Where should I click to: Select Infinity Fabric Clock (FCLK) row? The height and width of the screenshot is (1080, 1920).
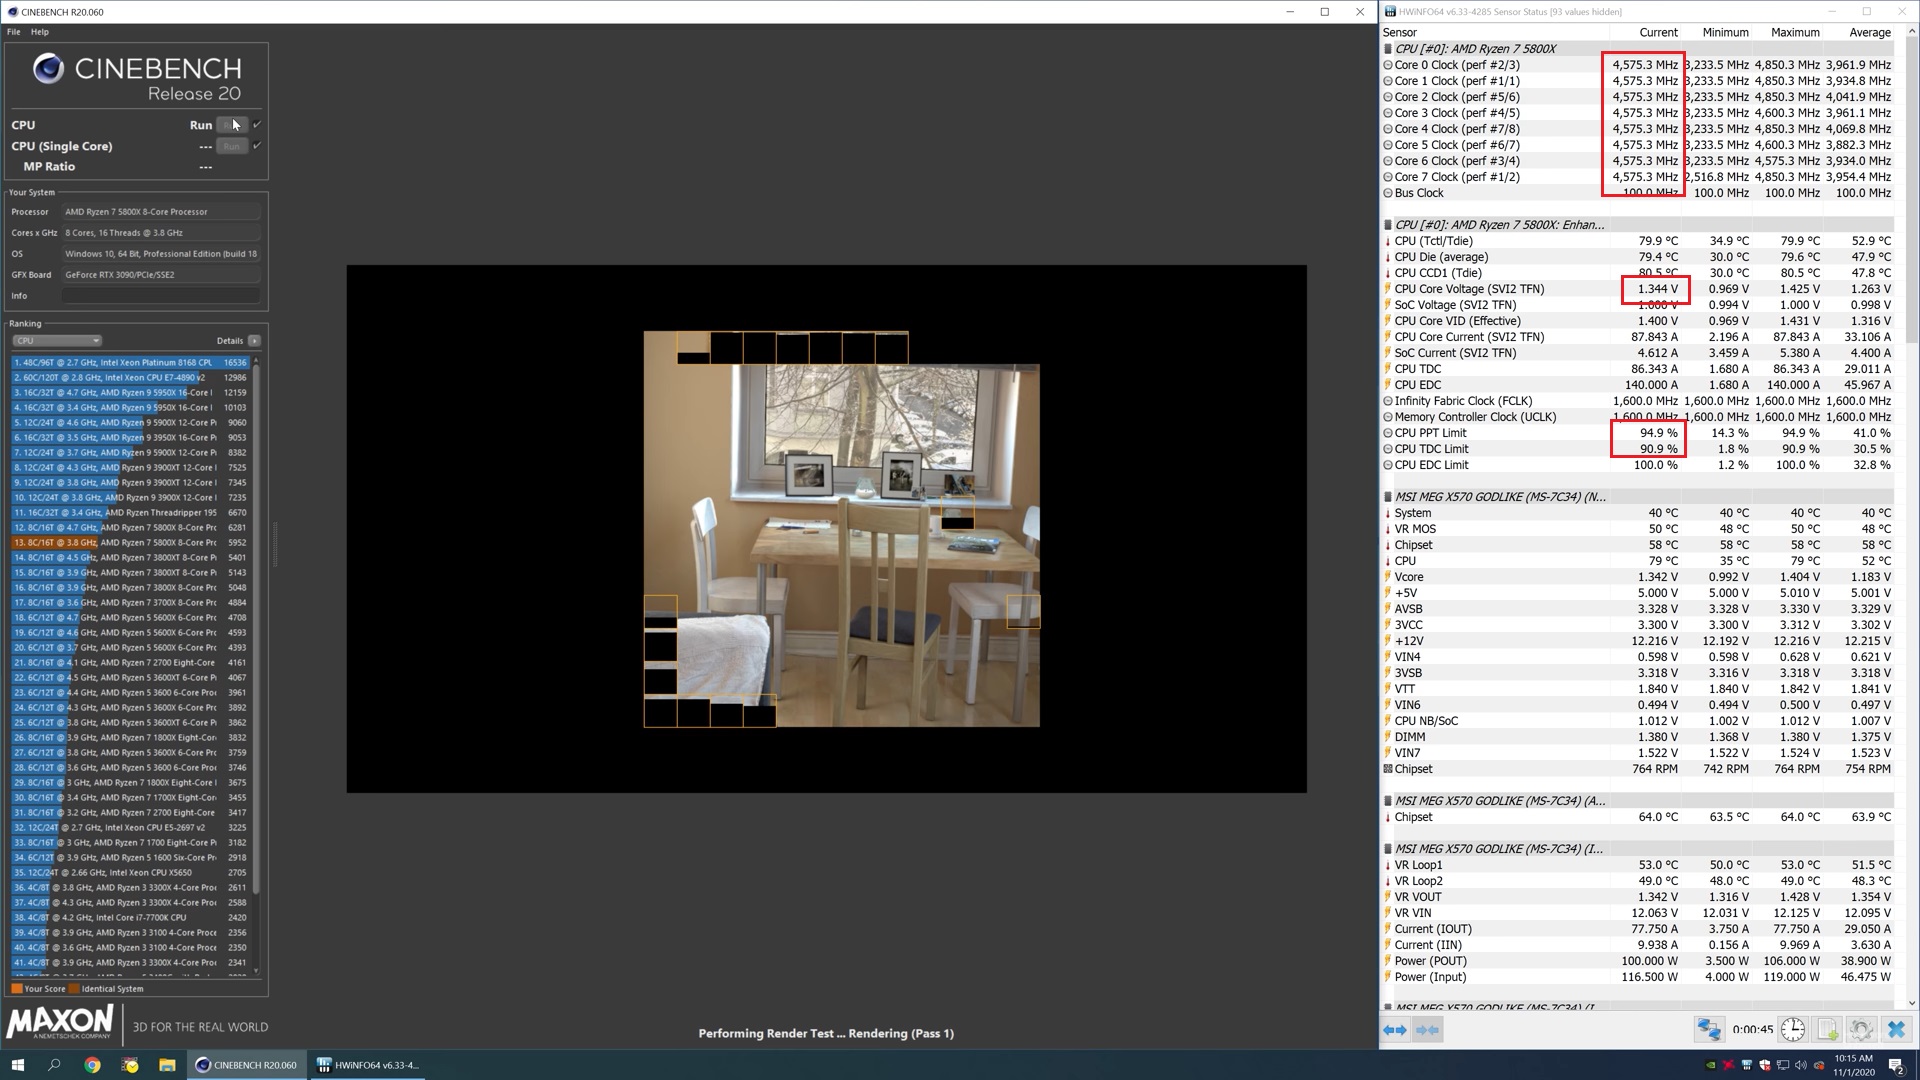coord(1638,401)
